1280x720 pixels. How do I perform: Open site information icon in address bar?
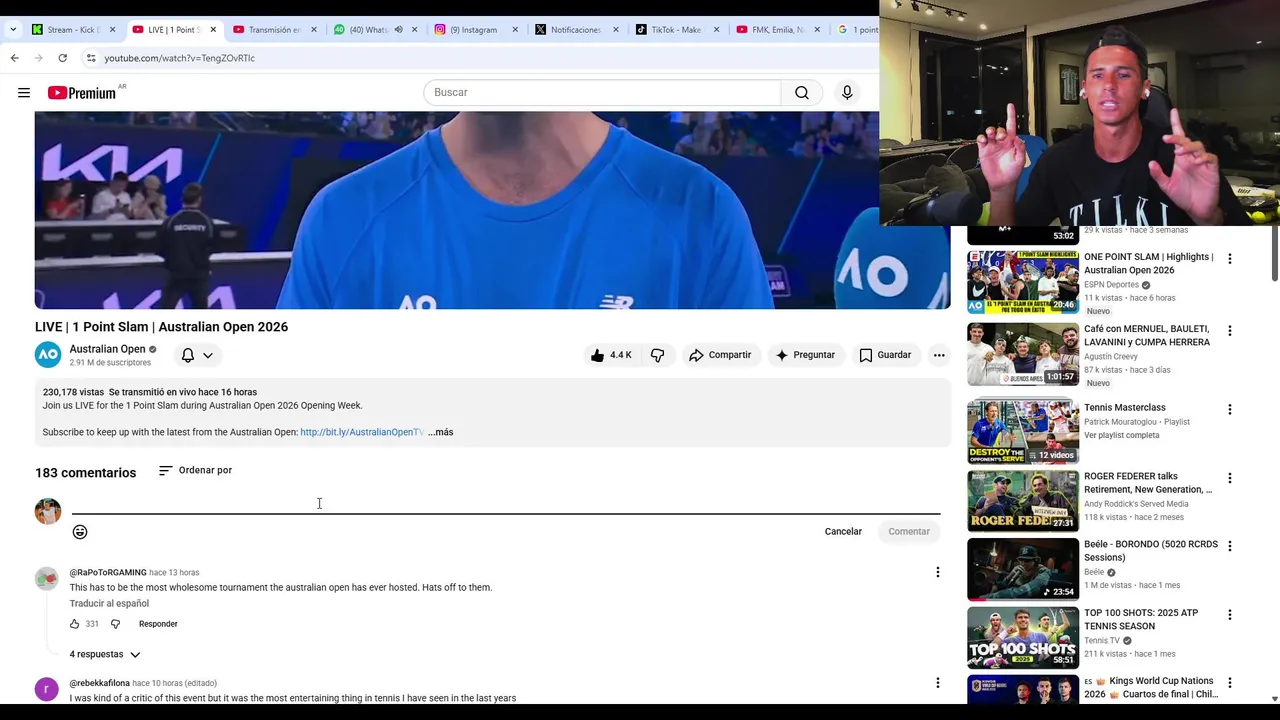point(91,58)
